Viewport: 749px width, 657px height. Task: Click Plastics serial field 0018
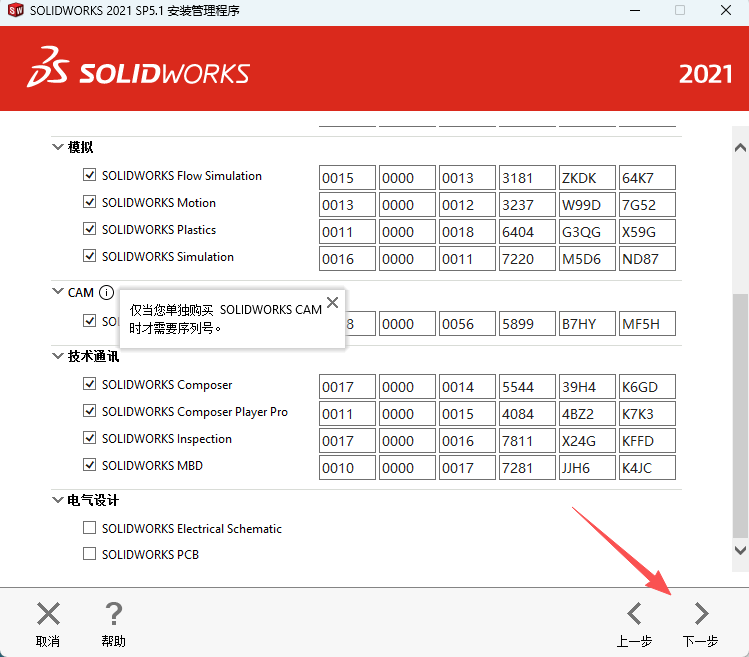467,232
